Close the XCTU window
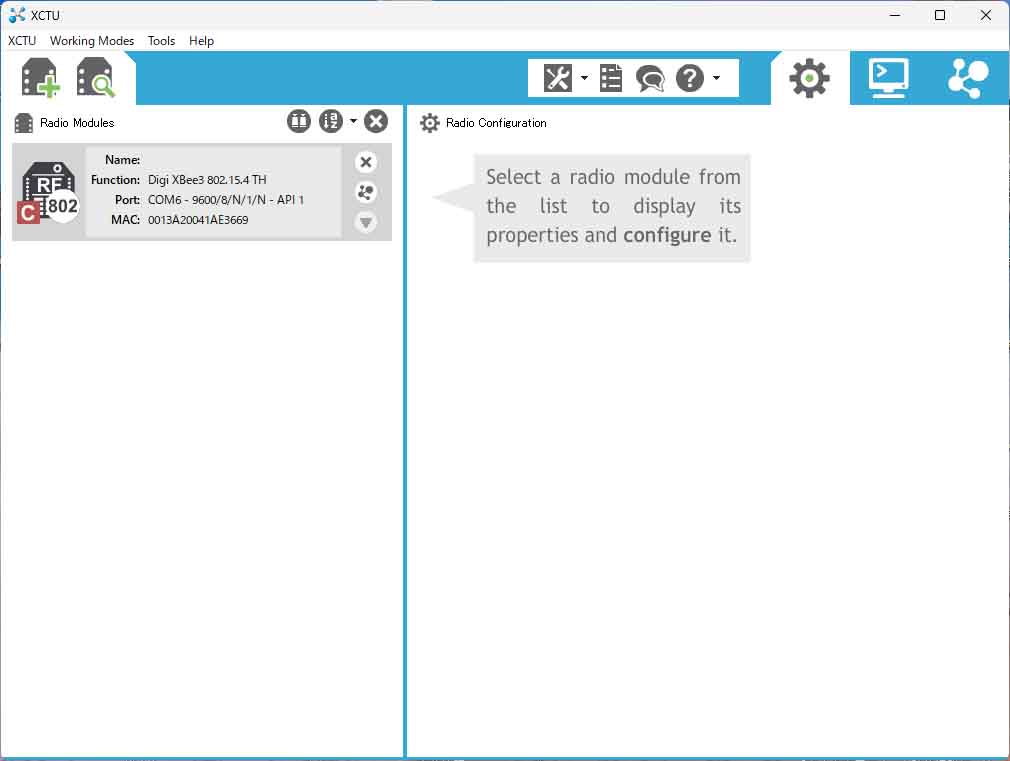Screen dimensions: 1010x761 [x=986, y=15]
